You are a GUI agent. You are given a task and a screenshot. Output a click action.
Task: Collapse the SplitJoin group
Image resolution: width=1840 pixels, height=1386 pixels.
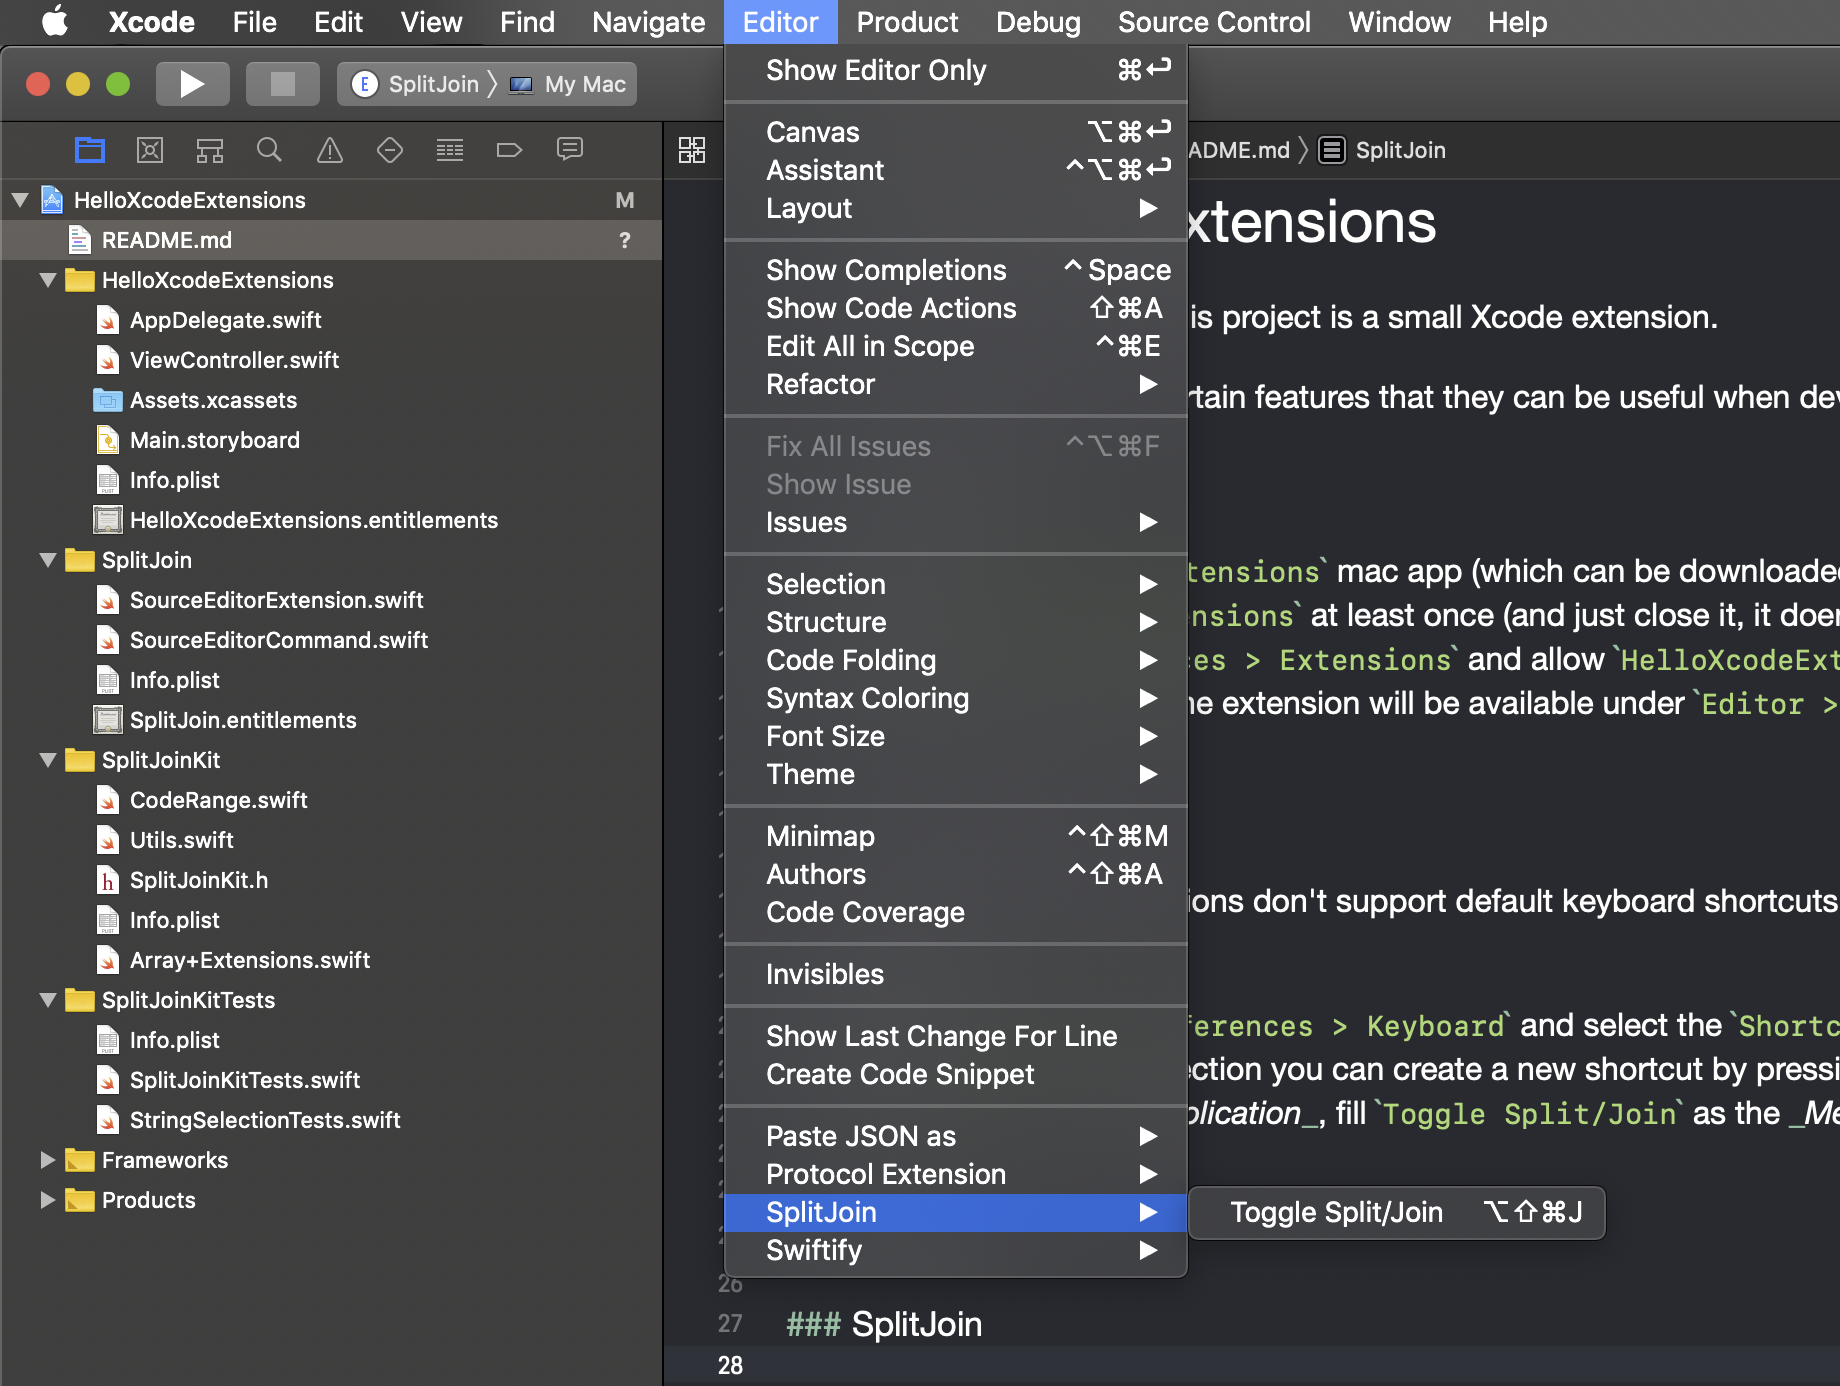click(x=48, y=560)
